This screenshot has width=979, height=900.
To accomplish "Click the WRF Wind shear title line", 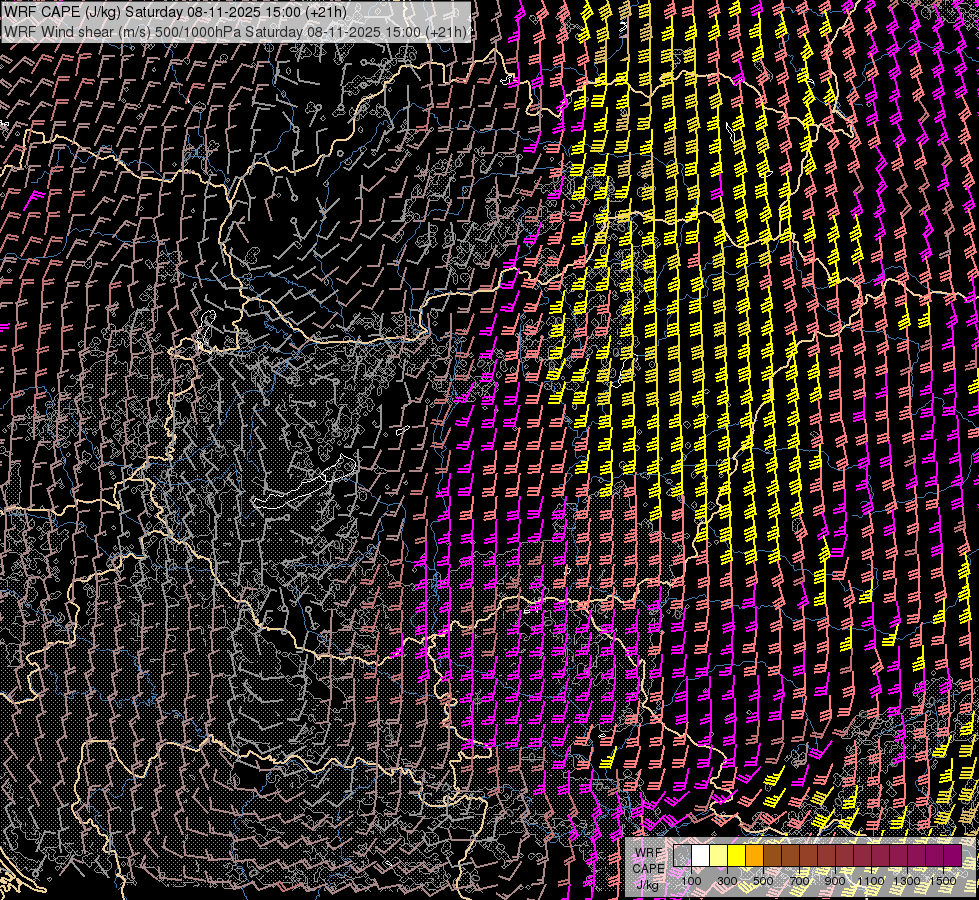I will point(236,32).
